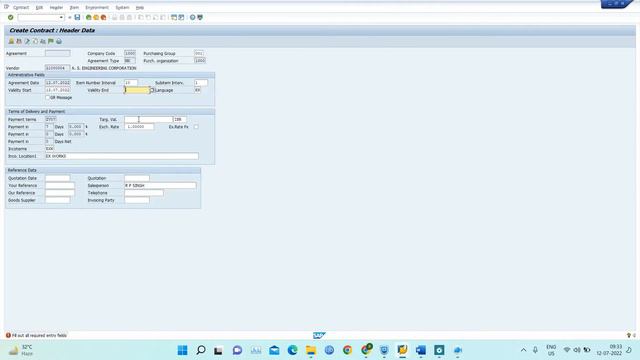
Task: Click the Save disk icon
Action: click(x=77, y=18)
